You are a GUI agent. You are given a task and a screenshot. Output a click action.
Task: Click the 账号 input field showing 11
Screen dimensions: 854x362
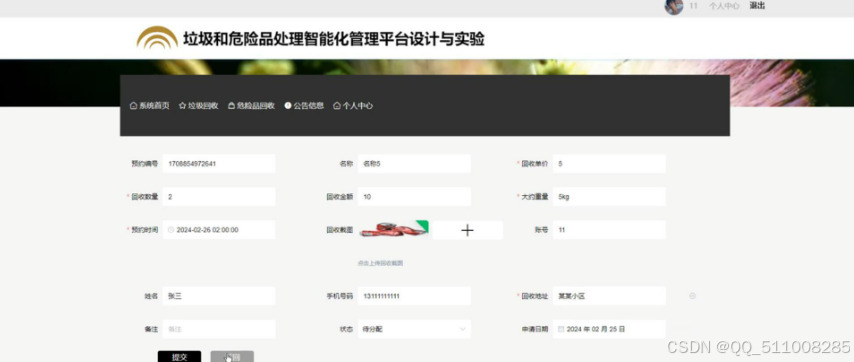(x=609, y=230)
